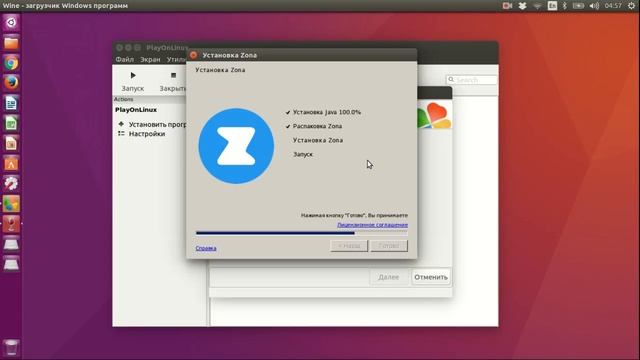Screen dimensions: 640x360
Task: Open Files manager from the dock
Action: [11, 42]
